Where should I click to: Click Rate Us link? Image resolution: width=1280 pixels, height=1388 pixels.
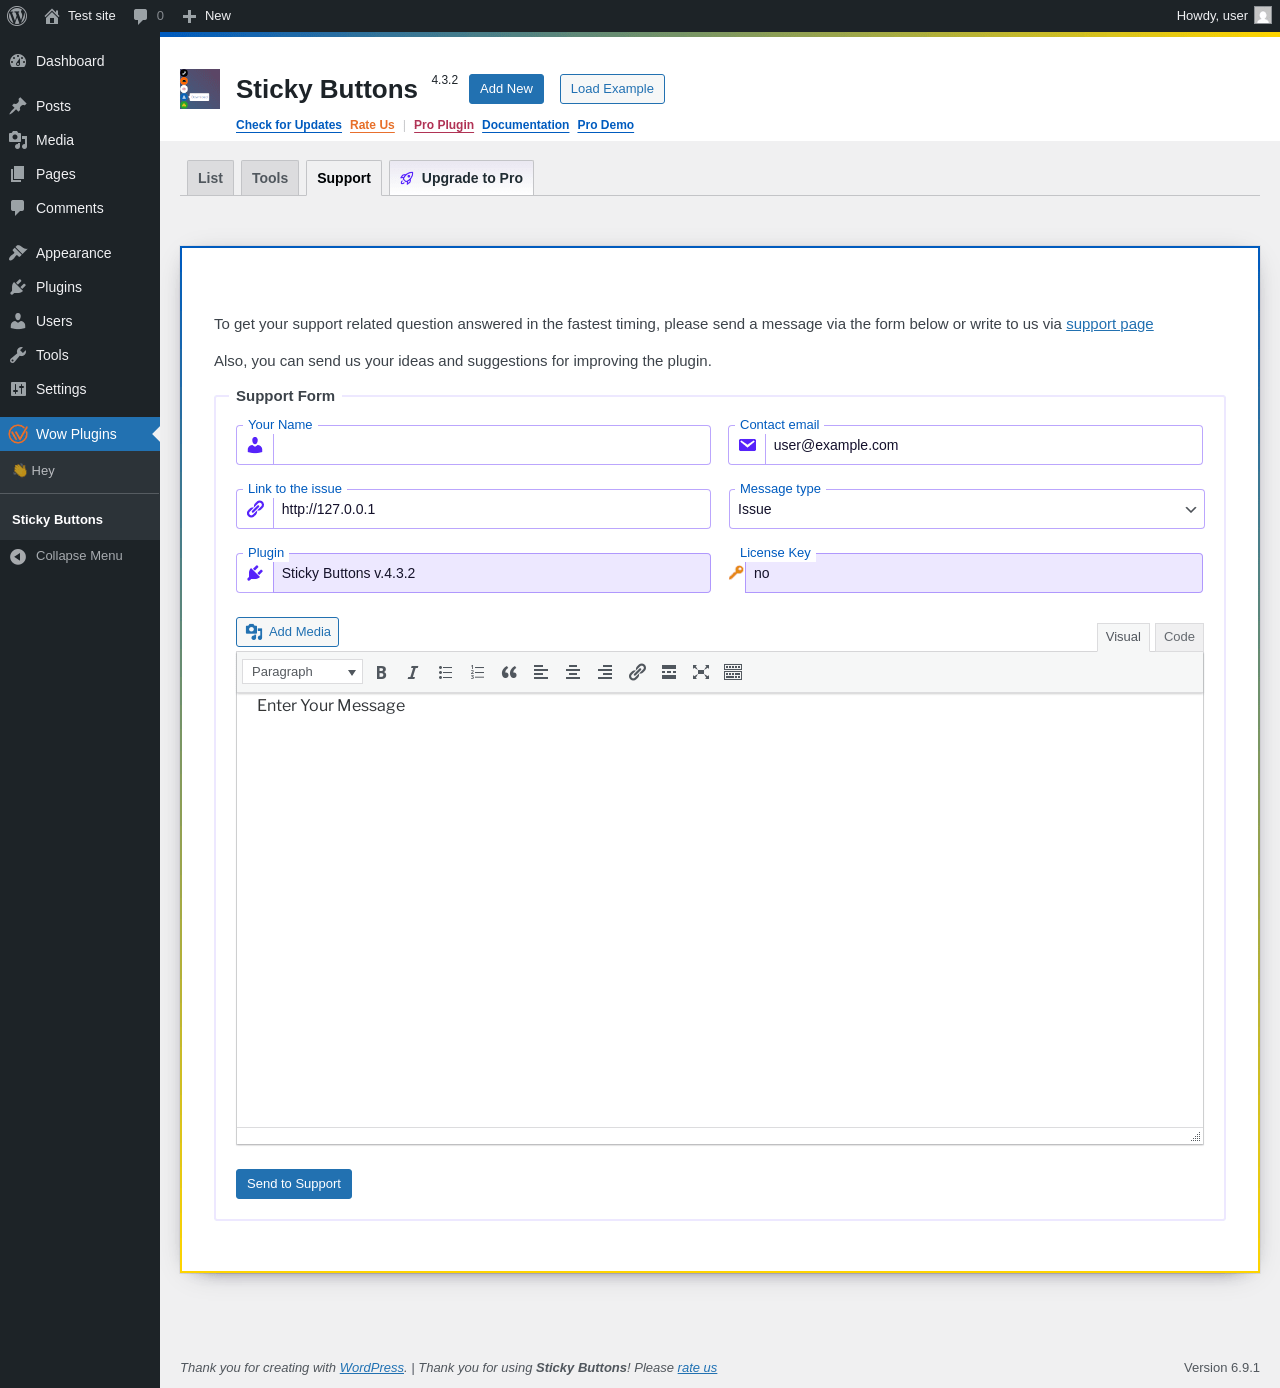tap(372, 125)
